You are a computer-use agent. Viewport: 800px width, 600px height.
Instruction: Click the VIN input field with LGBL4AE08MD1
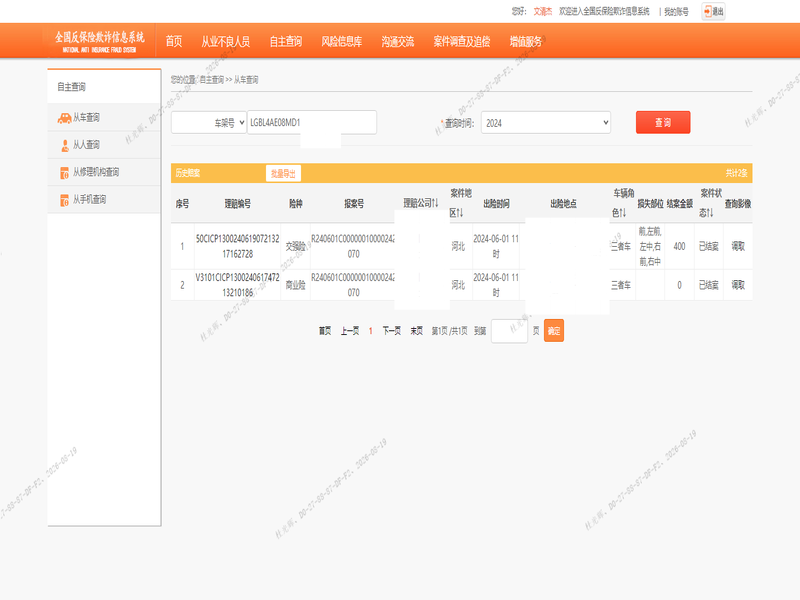click(312, 122)
